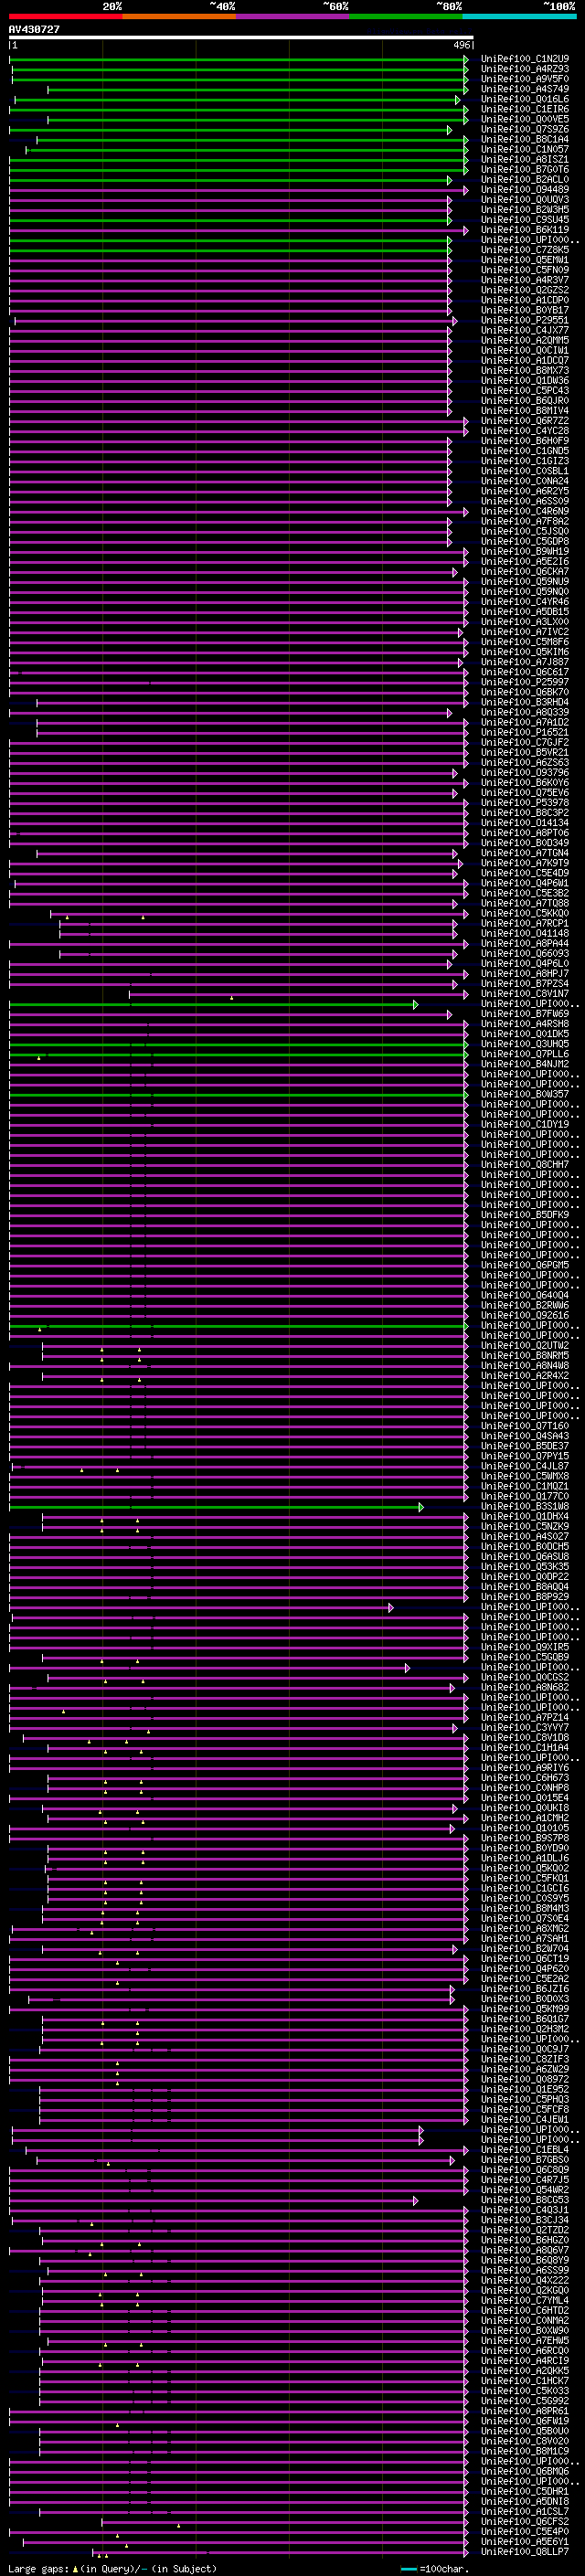Select the UniRef100_A8Q339 label
This screenshot has height=2576, width=585.
pyautogui.click(x=525, y=712)
